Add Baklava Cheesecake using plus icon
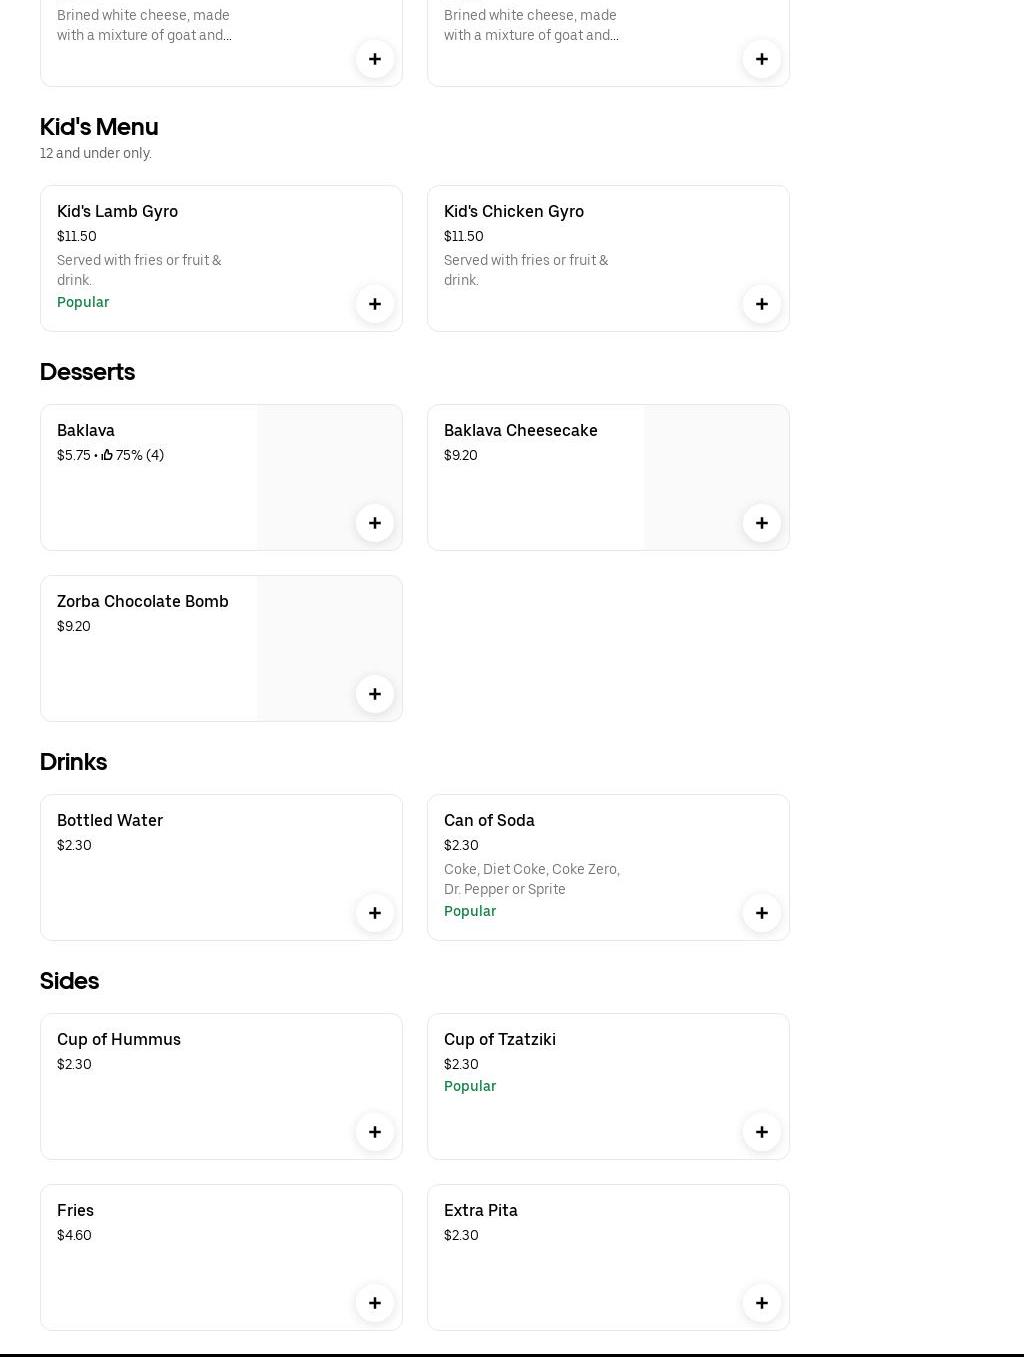1024x1357 pixels. (x=761, y=523)
